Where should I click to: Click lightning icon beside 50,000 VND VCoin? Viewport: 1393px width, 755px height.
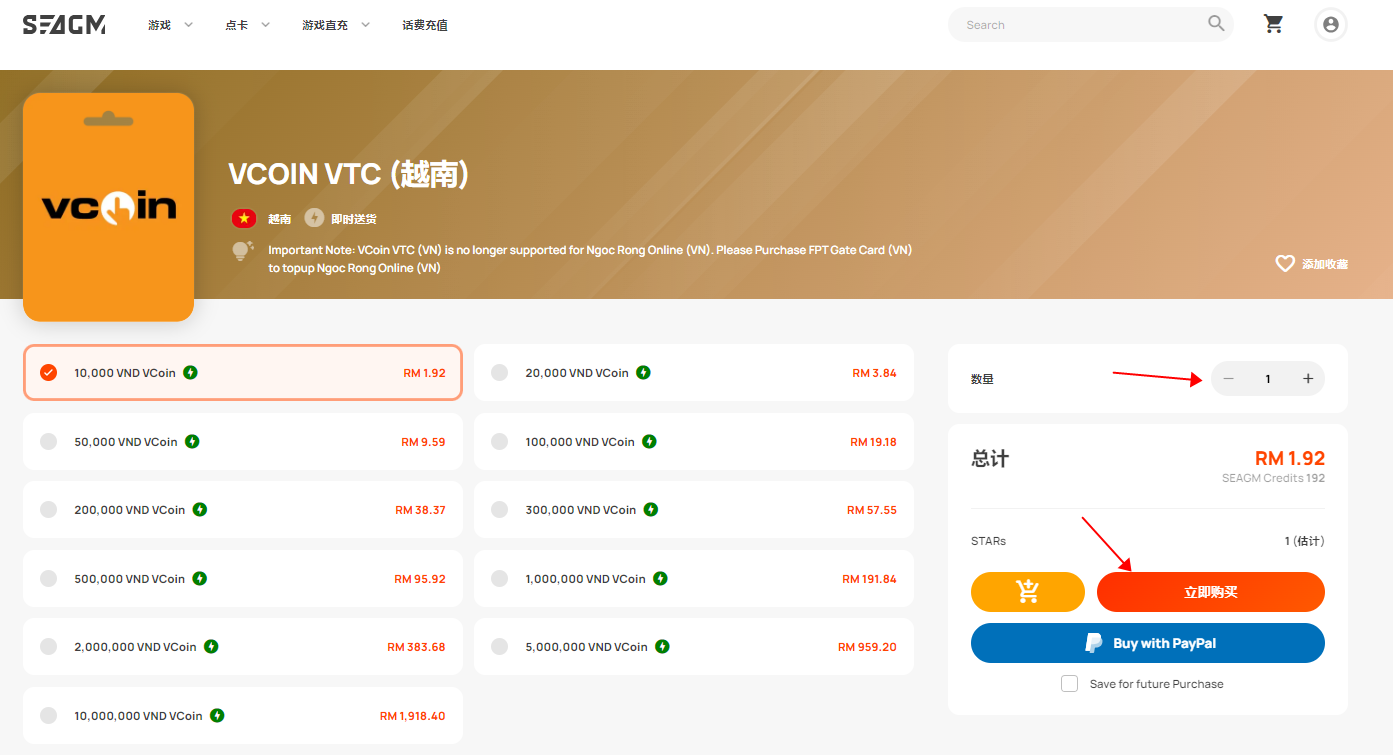point(192,441)
